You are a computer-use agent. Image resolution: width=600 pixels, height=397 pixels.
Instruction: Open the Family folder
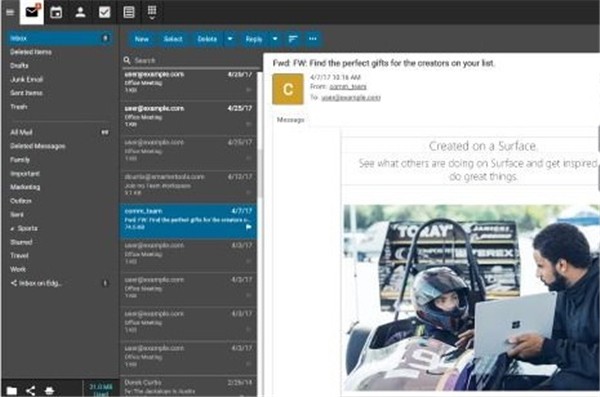point(20,160)
